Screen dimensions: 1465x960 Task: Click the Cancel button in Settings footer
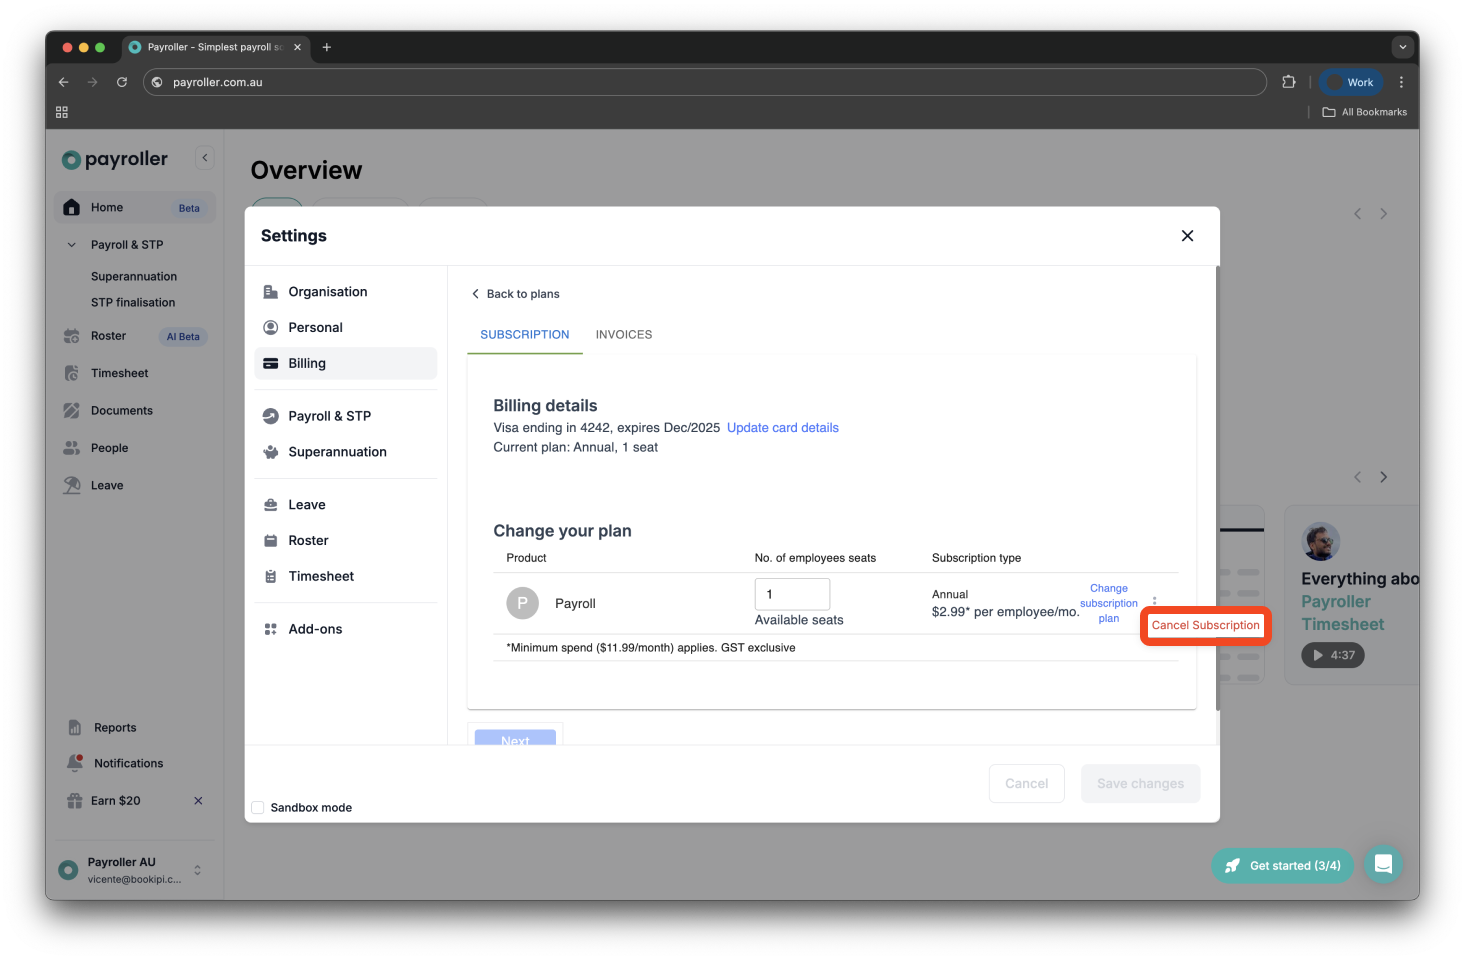1027,784
